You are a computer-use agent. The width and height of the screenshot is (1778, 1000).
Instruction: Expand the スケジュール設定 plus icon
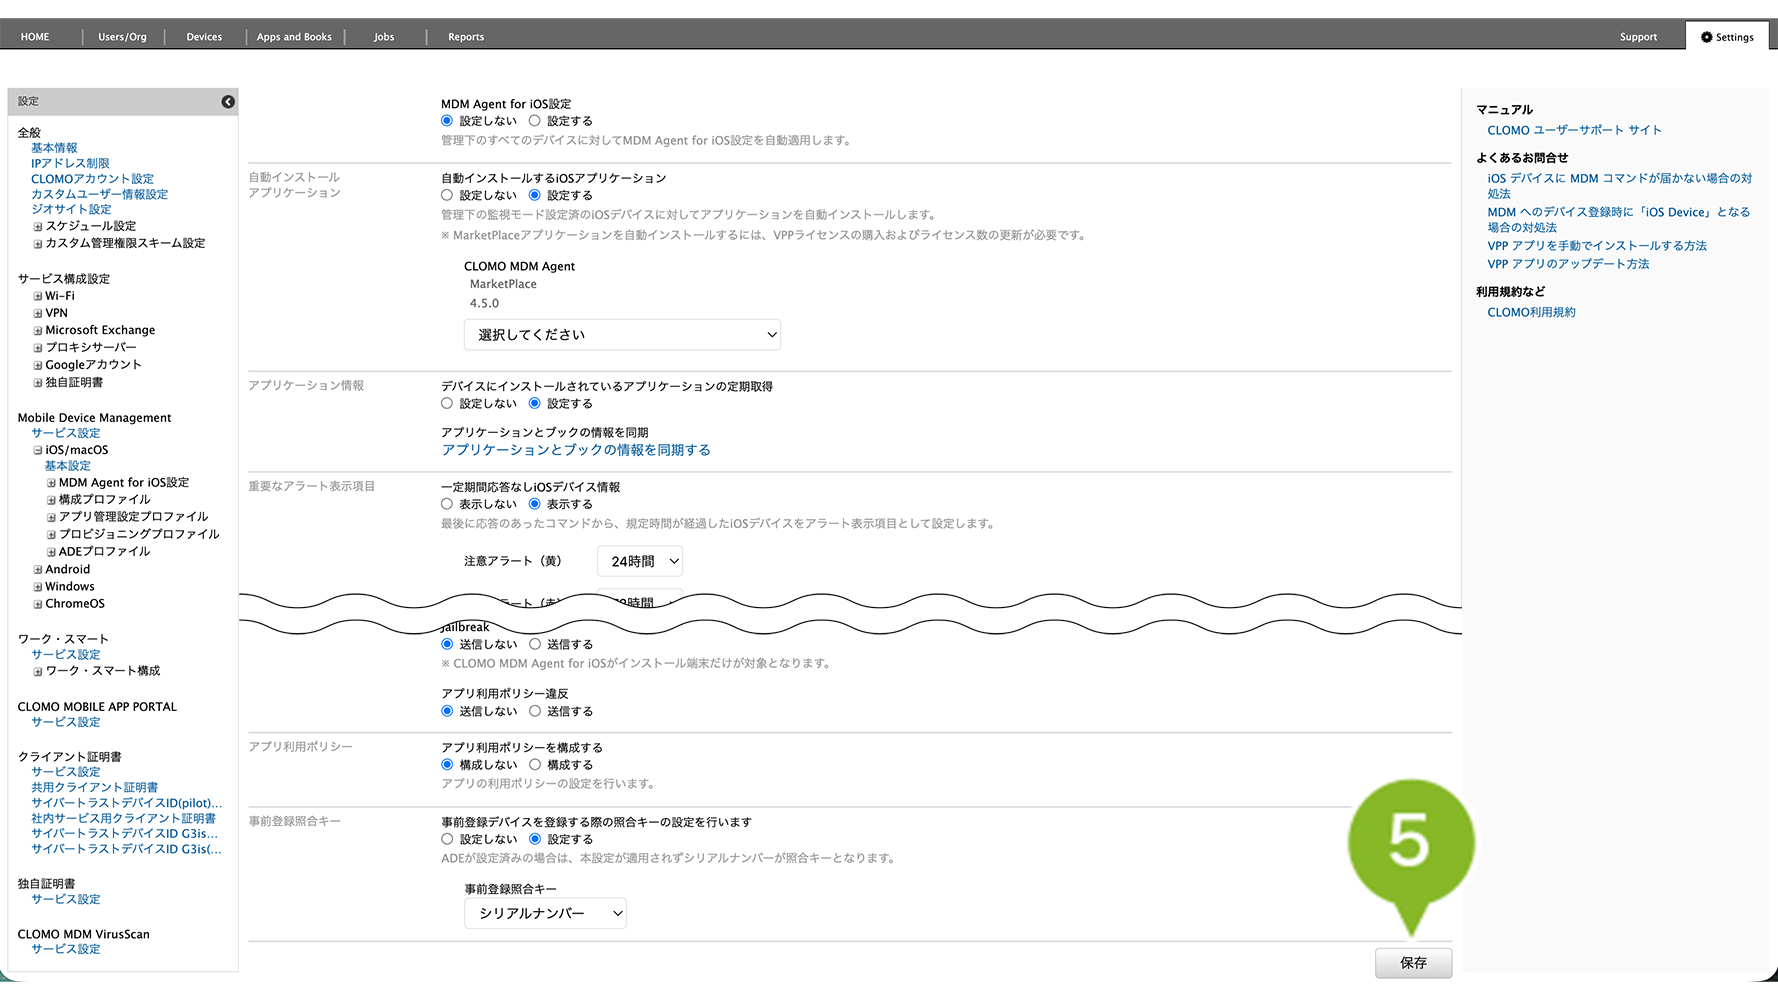38,227
